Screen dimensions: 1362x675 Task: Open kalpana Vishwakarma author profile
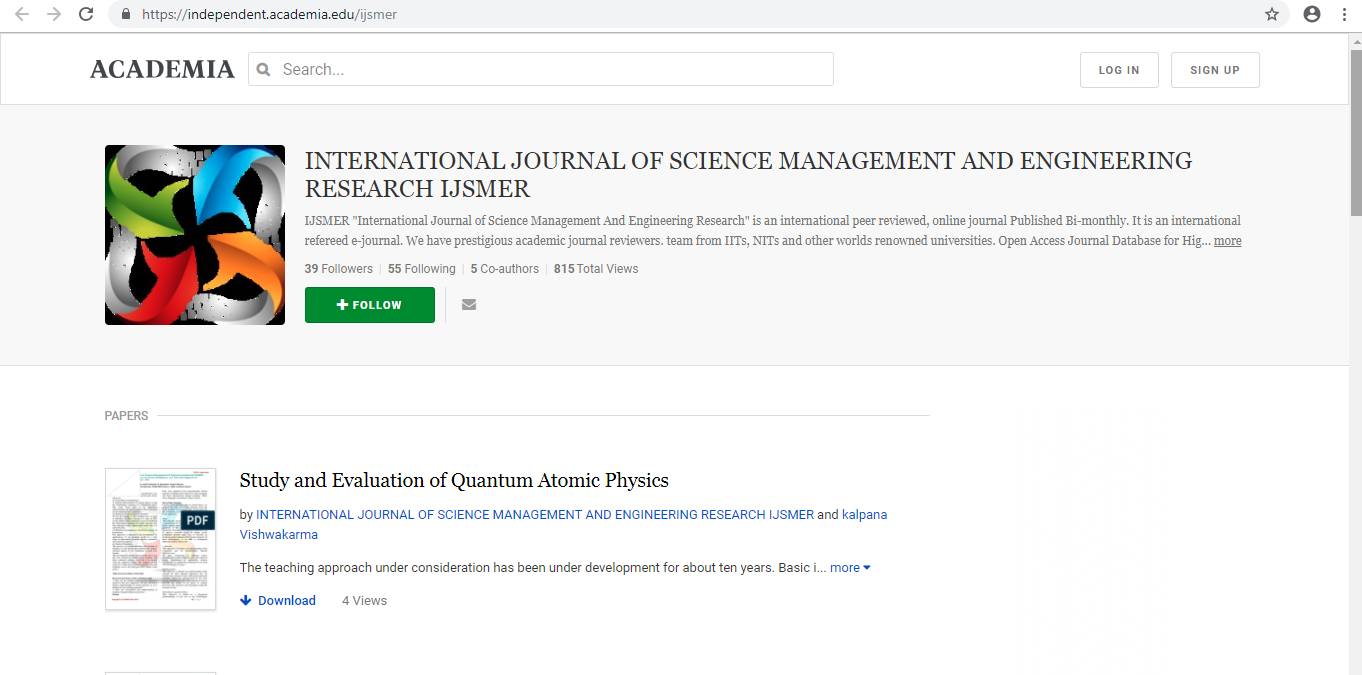tap(864, 515)
